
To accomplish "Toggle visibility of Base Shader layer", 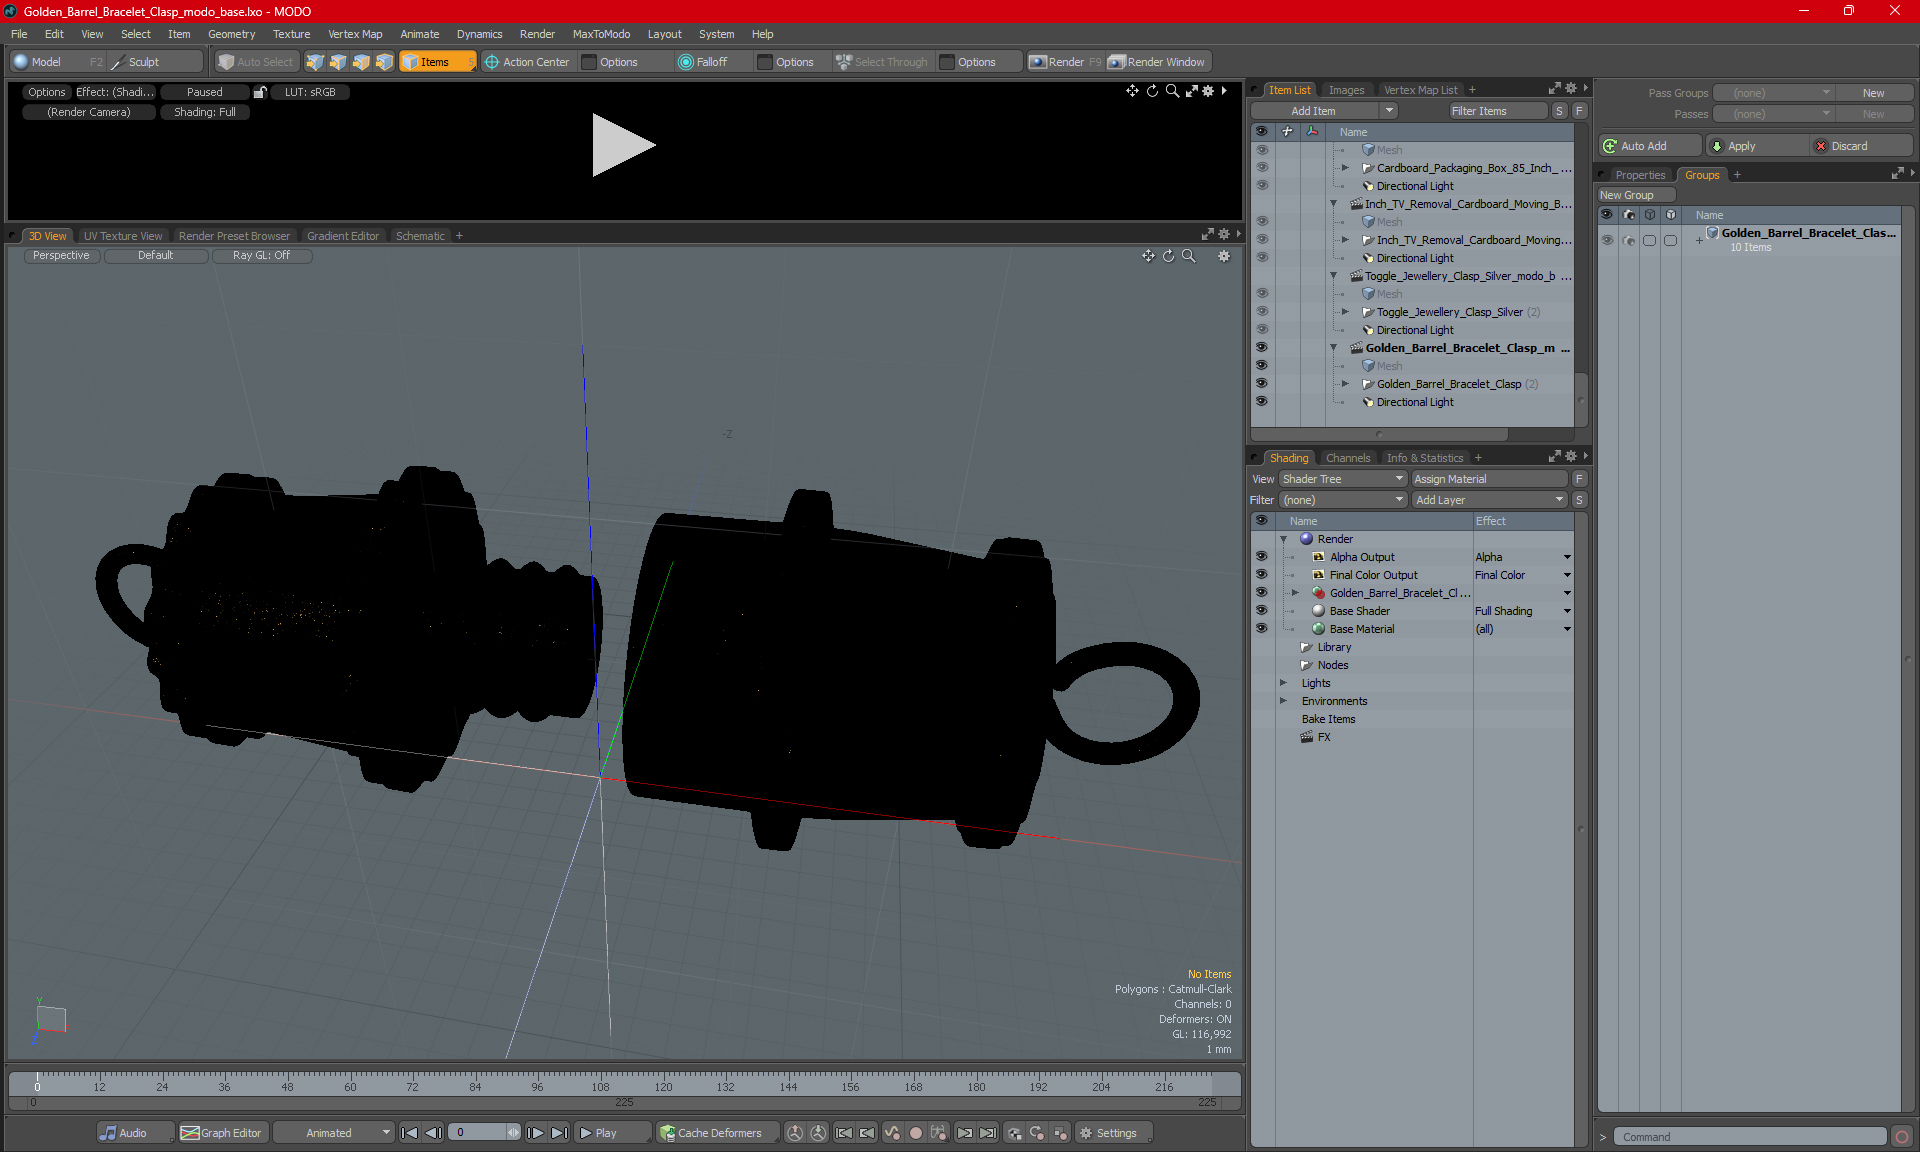I will [1261, 611].
